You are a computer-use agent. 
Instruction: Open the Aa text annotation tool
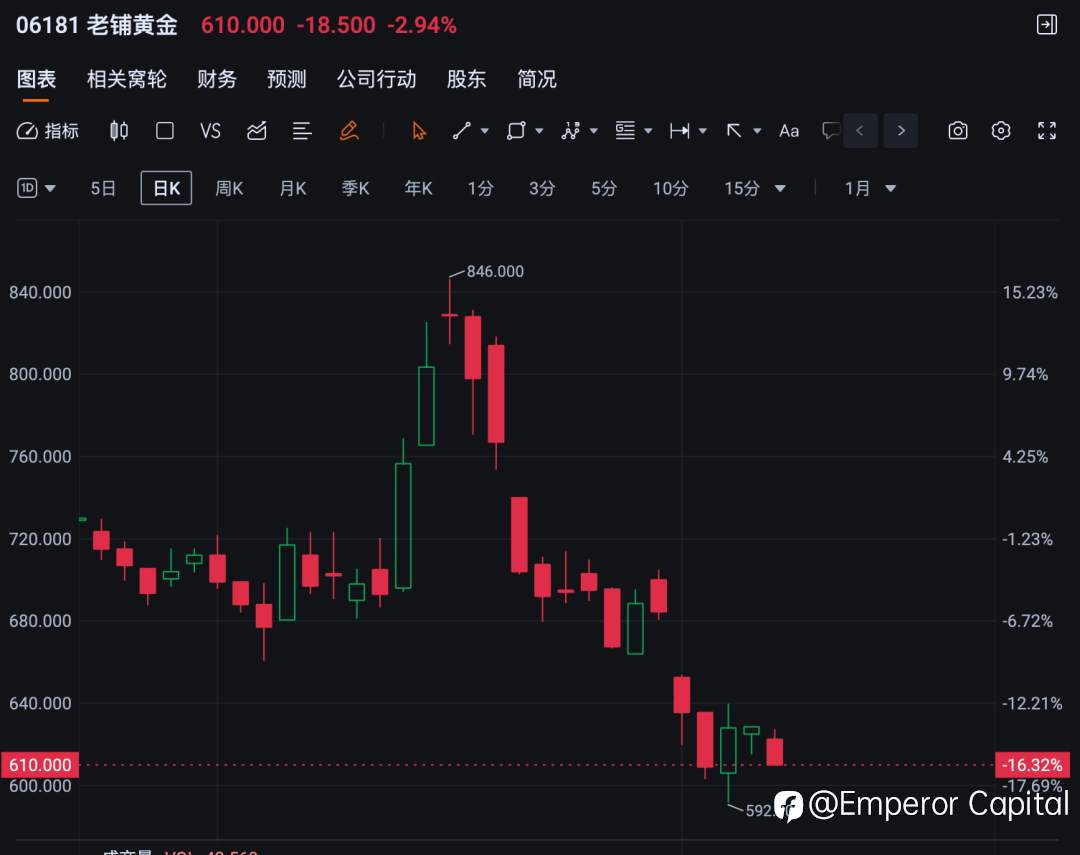click(788, 130)
